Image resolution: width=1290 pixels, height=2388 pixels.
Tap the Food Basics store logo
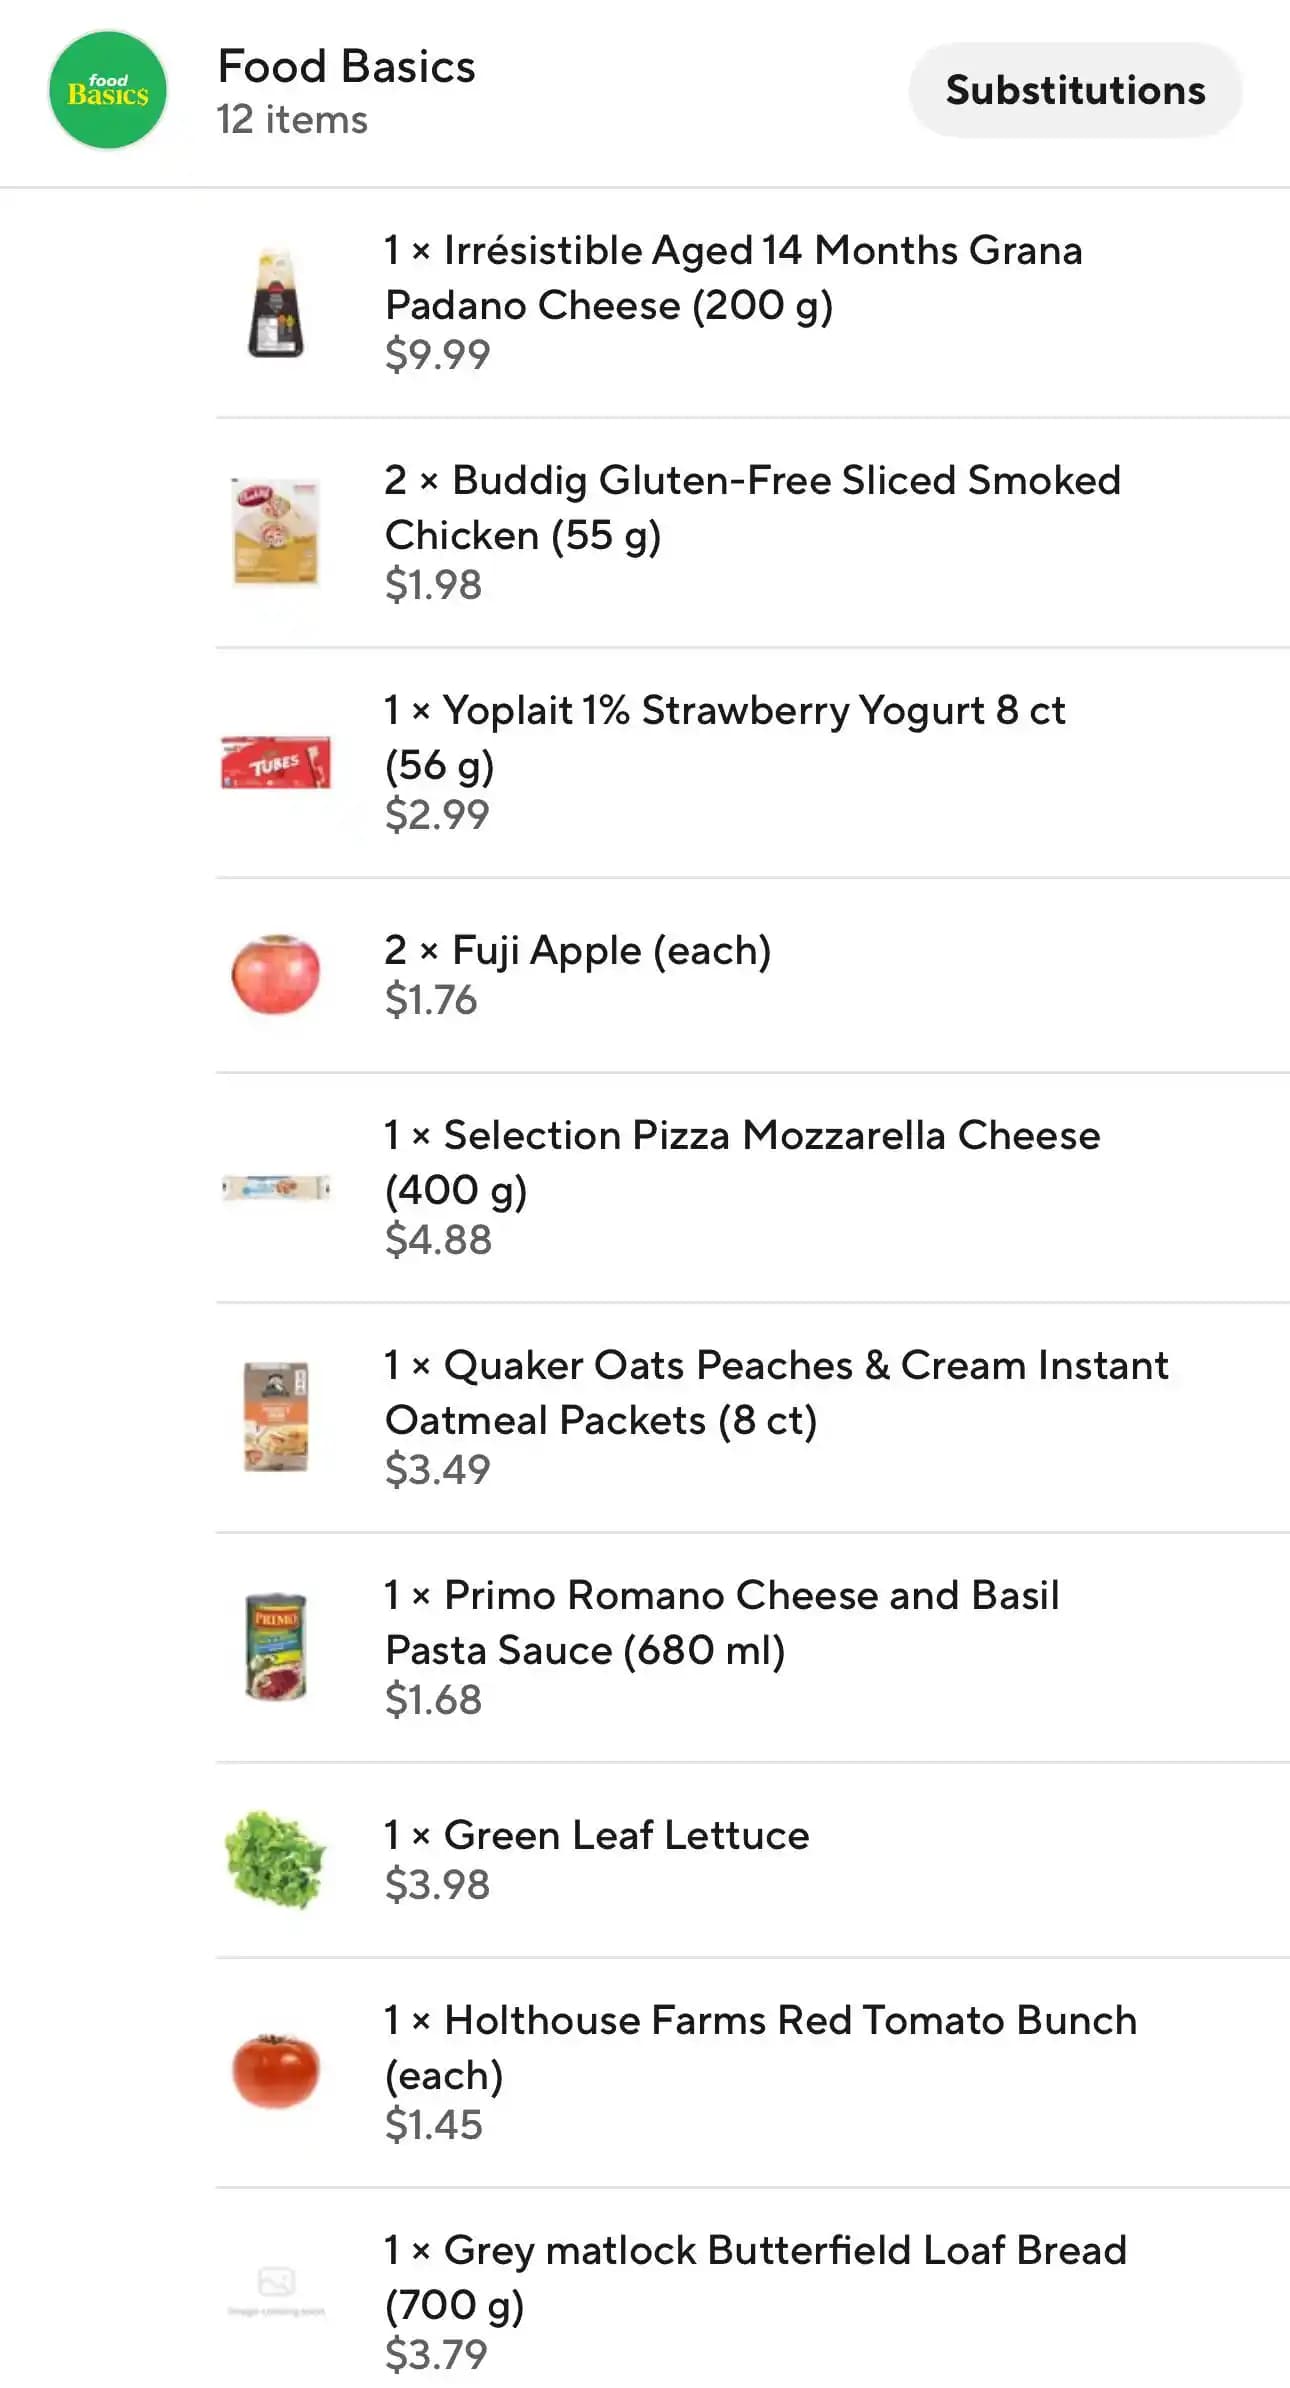click(x=108, y=91)
